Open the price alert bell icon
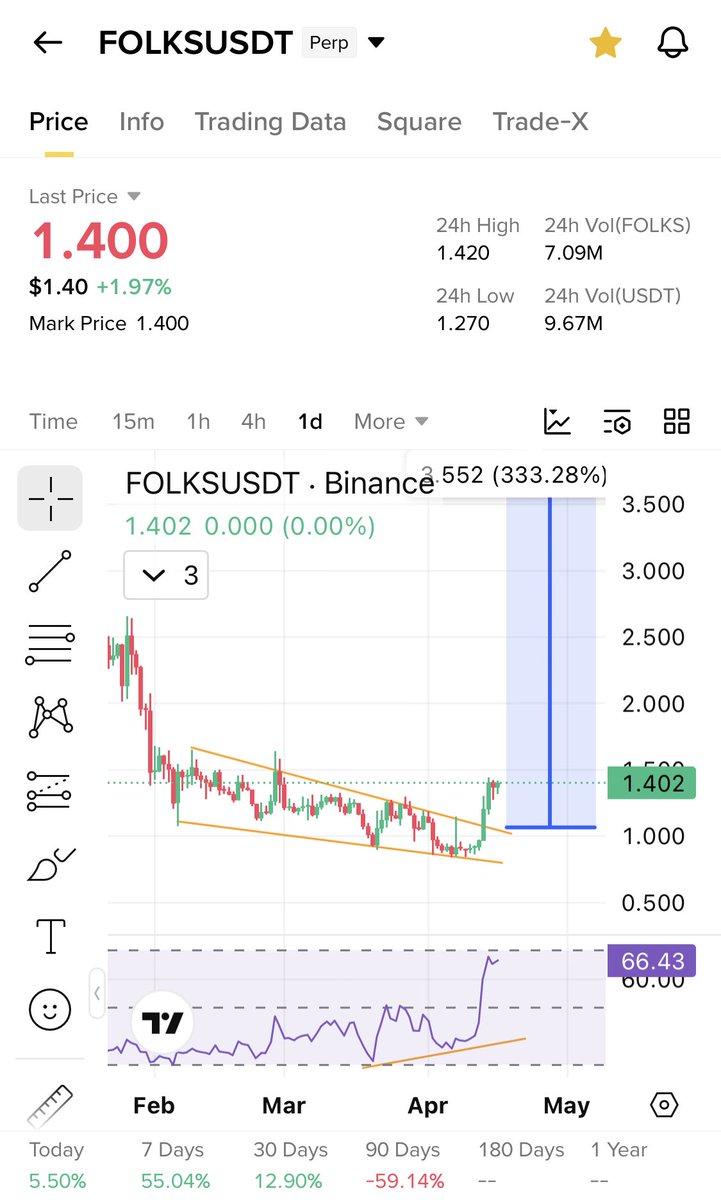Viewport: 721px width, 1200px height. point(674,43)
